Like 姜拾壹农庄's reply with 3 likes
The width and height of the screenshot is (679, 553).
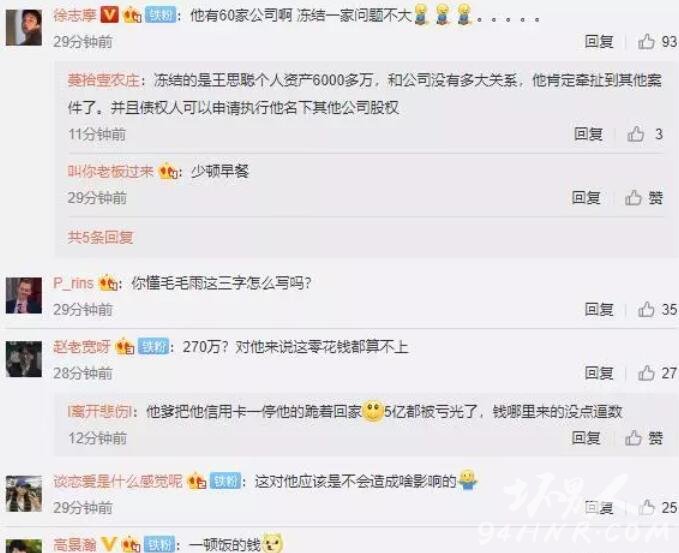pos(636,134)
